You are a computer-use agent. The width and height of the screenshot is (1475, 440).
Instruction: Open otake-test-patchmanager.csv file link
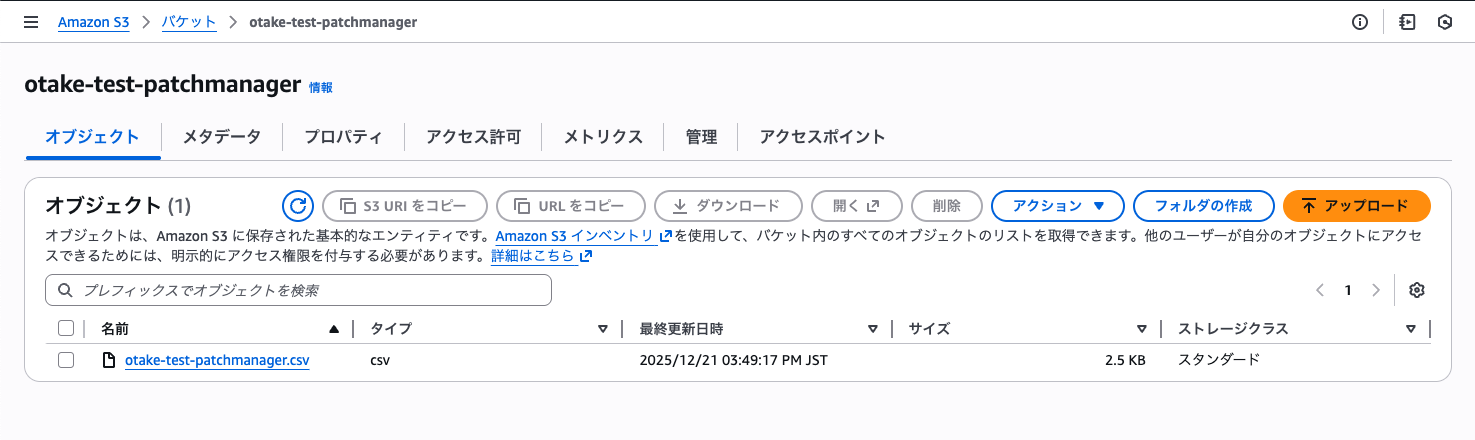pos(217,360)
